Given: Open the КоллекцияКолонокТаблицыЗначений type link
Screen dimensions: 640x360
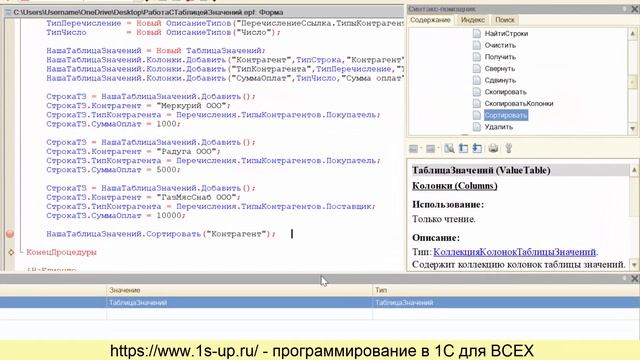Looking at the screenshot, I should [x=515, y=252].
